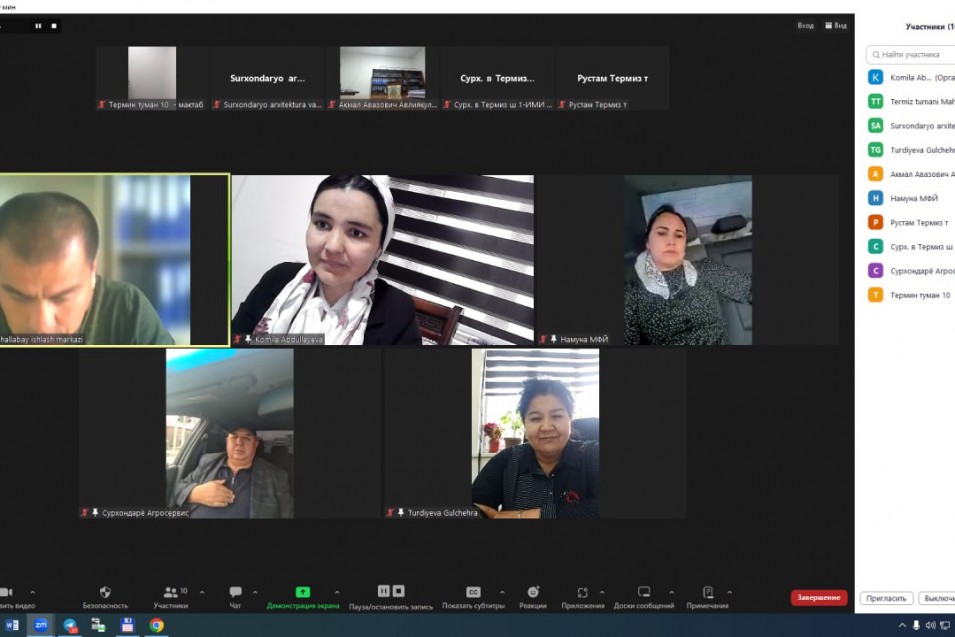
Task: Expand video options arrow beside the video button
Action: [33, 592]
